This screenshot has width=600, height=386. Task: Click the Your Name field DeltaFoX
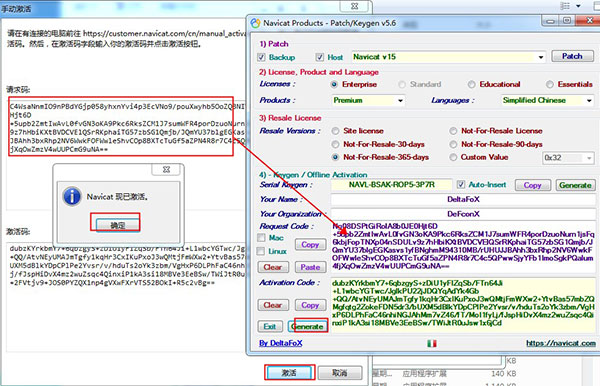click(463, 199)
